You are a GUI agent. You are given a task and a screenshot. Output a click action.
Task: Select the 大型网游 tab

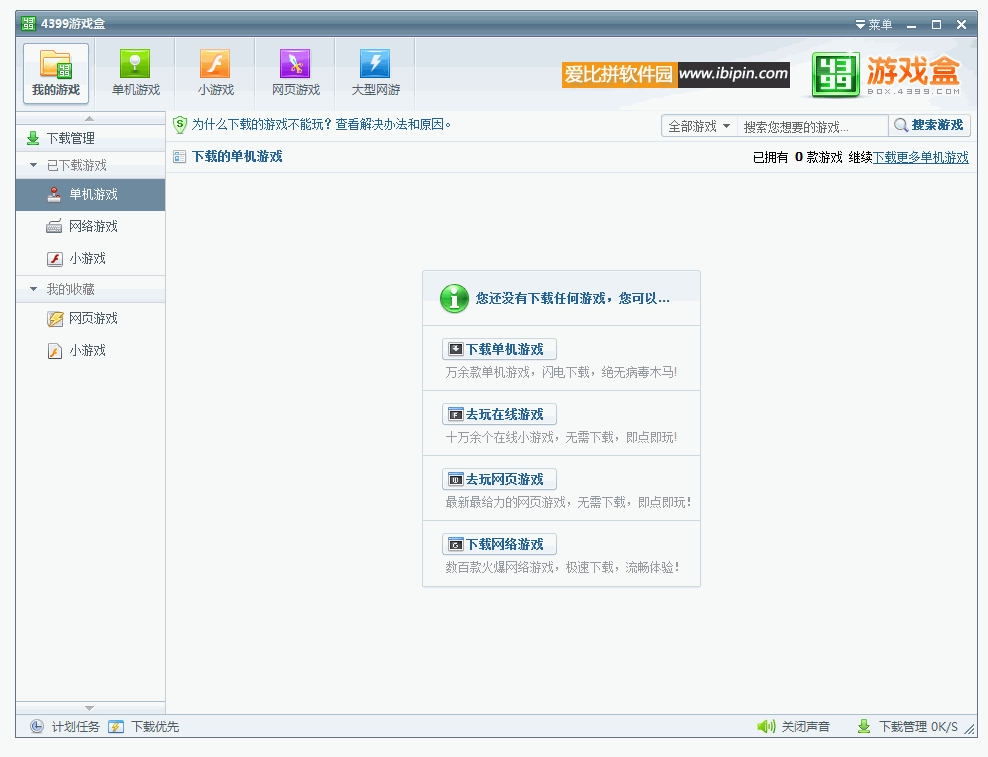(376, 73)
